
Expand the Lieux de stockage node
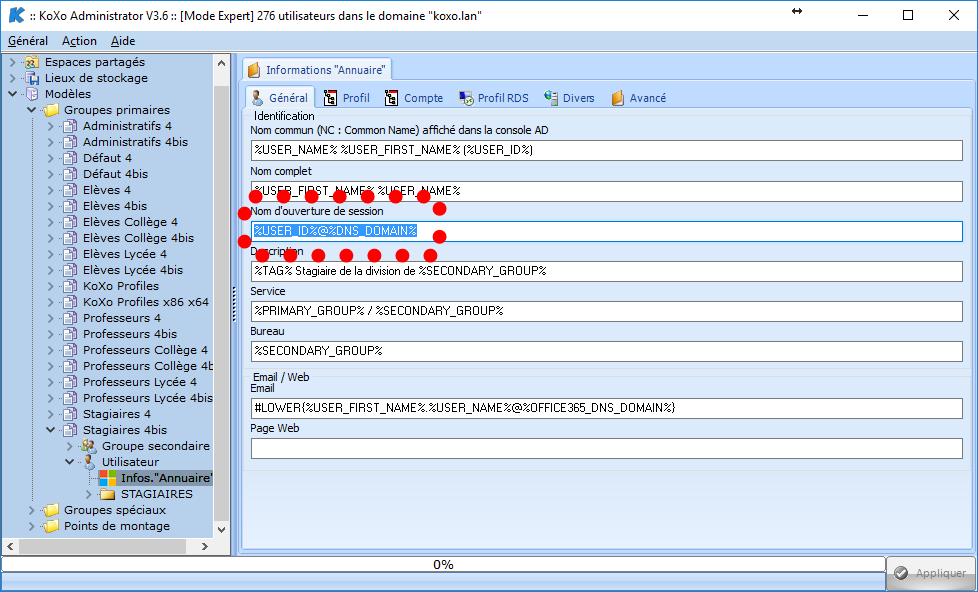pyautogui.click(x=12, y=79)
